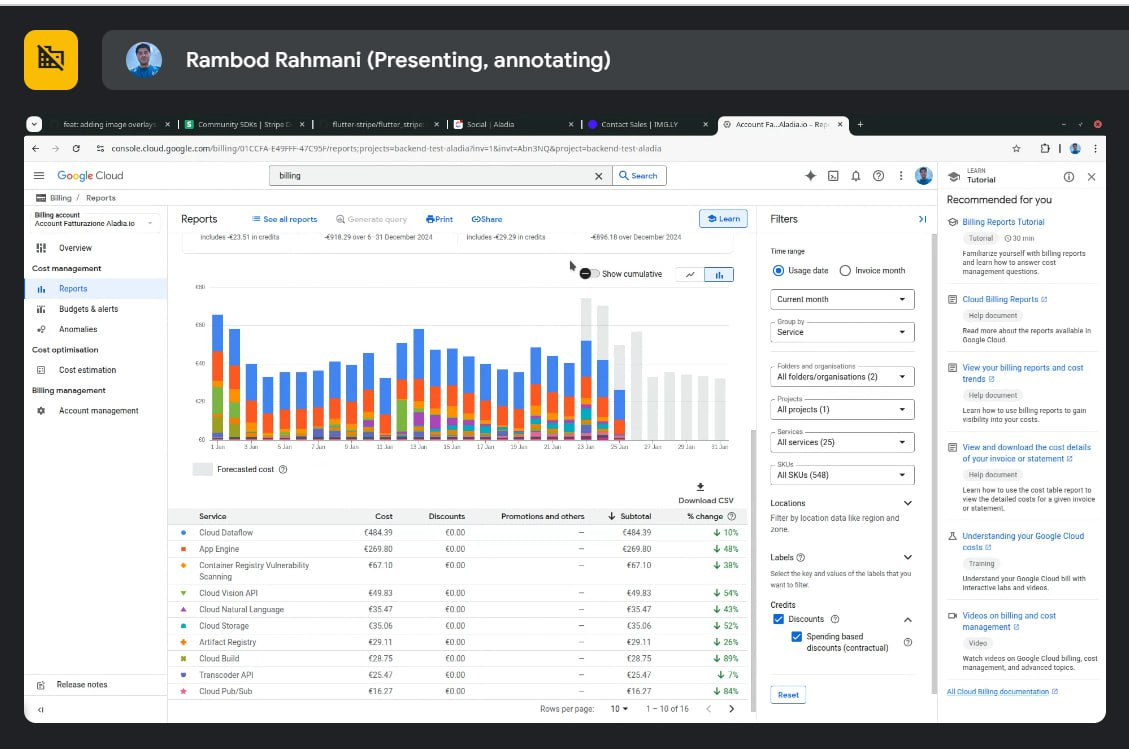The height and width of the screenshot is (749, 1129).
Task: Select Usage date radio button
Action: (778, 271)
